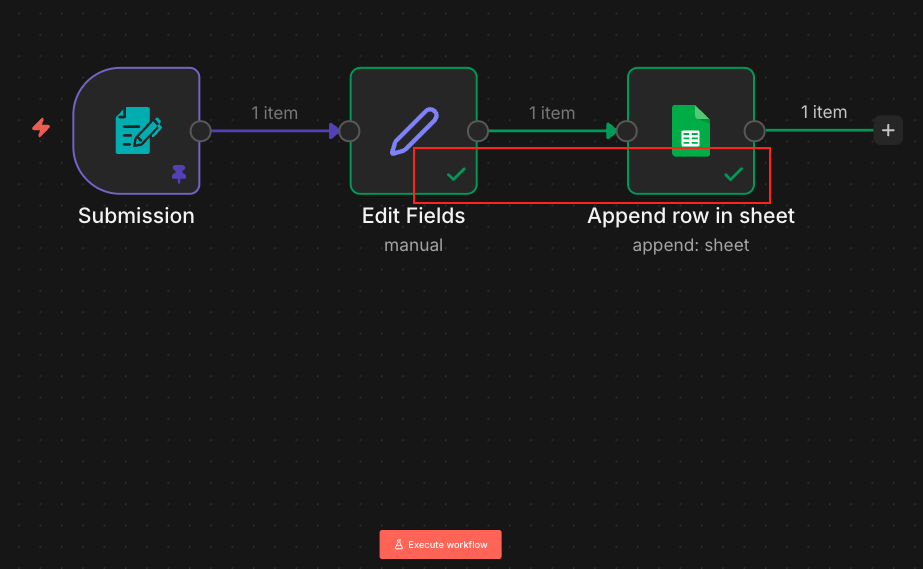Screen dimensions: 923x569
Task: Open the Submission form trigger node icon
Action: [x=138, y=130]
